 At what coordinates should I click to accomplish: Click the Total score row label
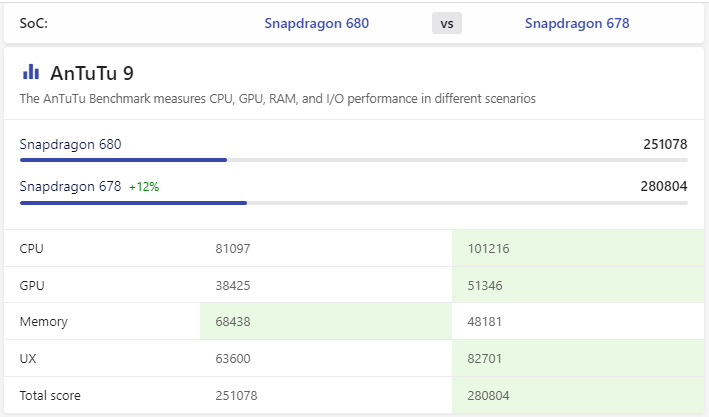50,396
